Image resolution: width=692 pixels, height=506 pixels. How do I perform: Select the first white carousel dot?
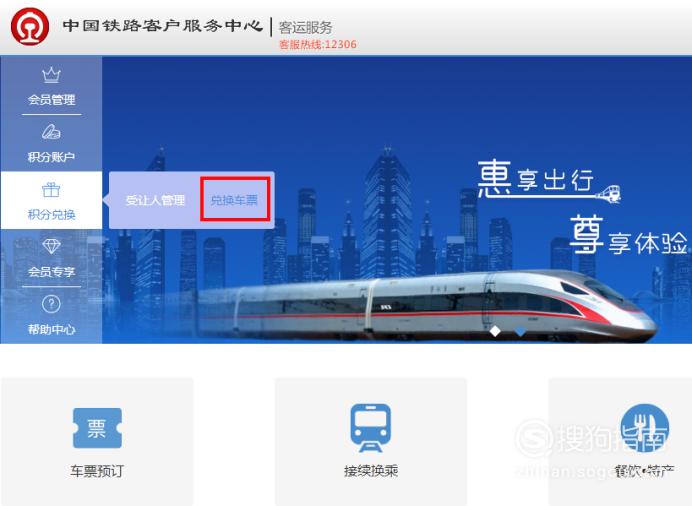click(495, 331)
